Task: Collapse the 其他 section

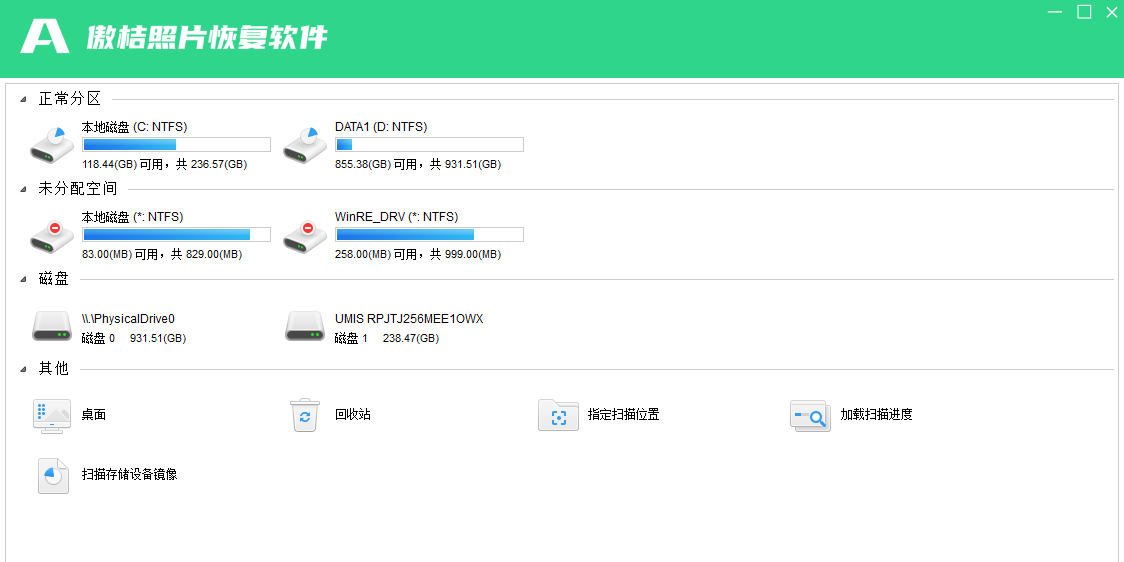Action: coord(24,370)
